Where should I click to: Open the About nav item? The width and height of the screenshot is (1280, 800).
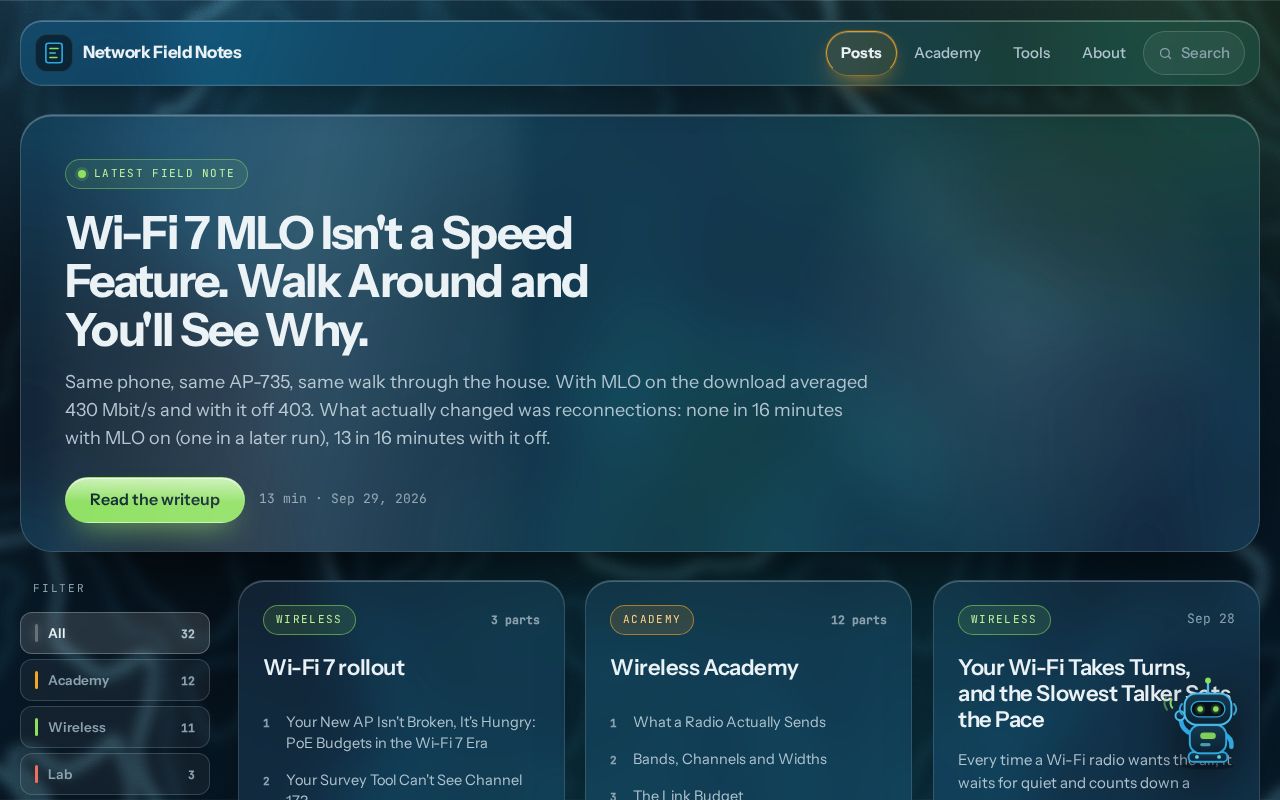[x=1104, y=53]
